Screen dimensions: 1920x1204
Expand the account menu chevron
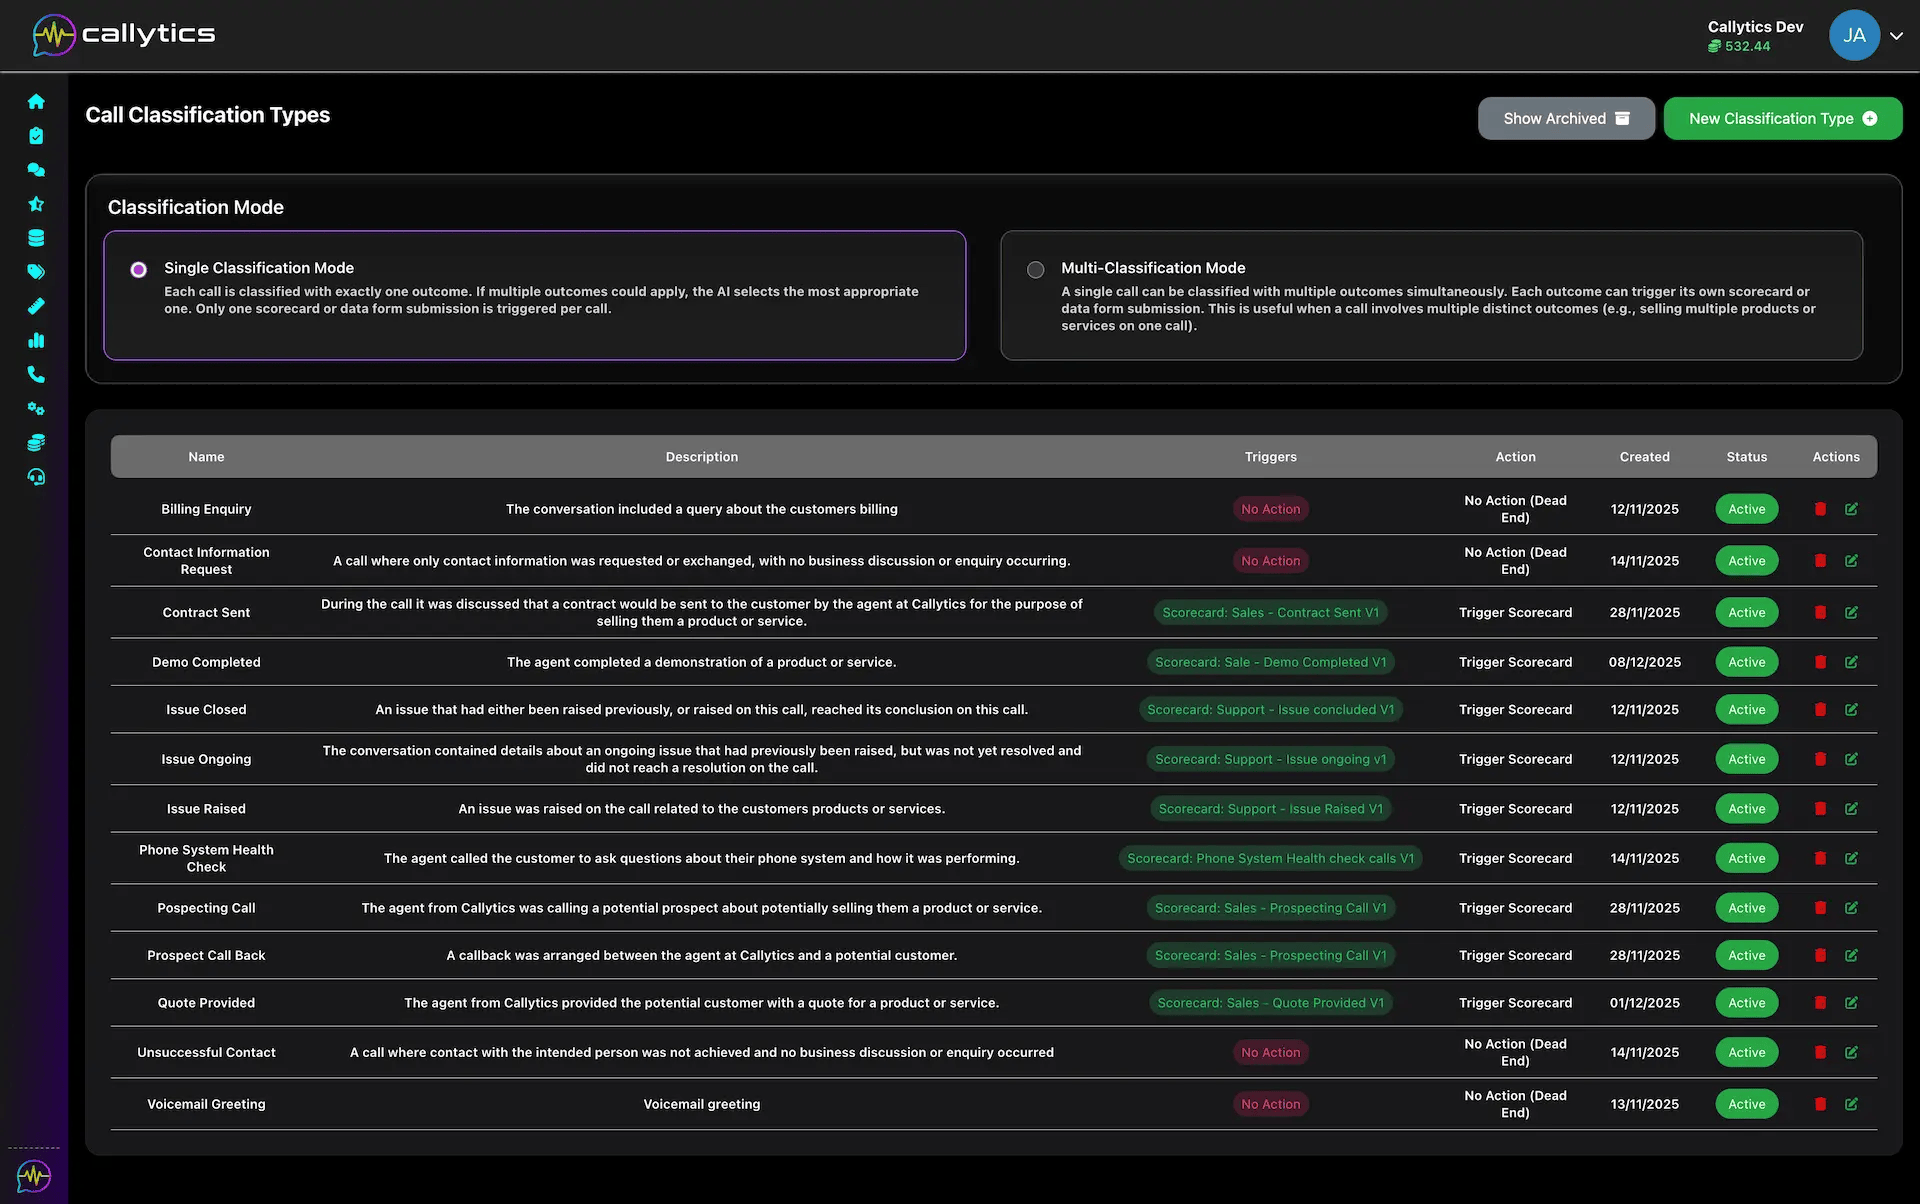point(1896,36)
